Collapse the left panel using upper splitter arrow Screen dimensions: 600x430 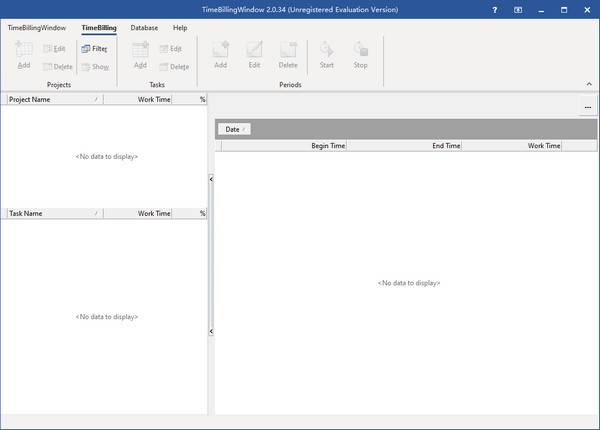(211, 178)
